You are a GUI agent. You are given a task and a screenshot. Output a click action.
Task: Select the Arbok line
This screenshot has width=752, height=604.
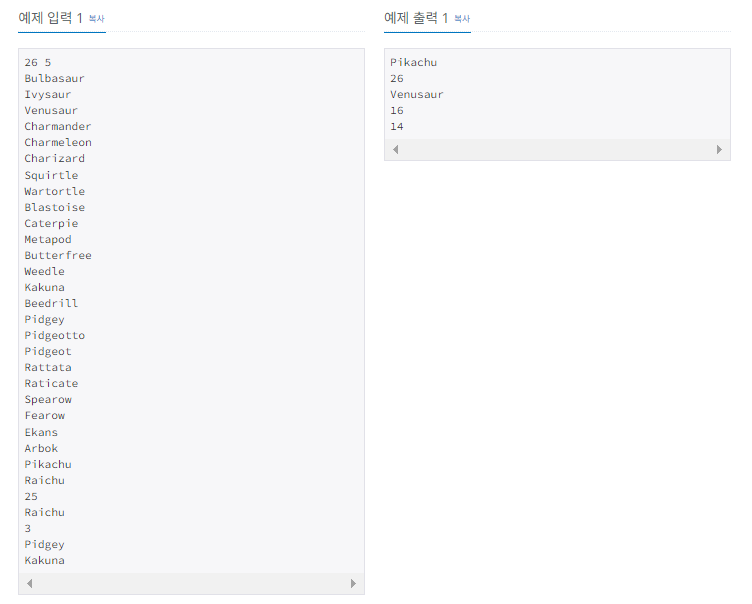tap(41, 448)
